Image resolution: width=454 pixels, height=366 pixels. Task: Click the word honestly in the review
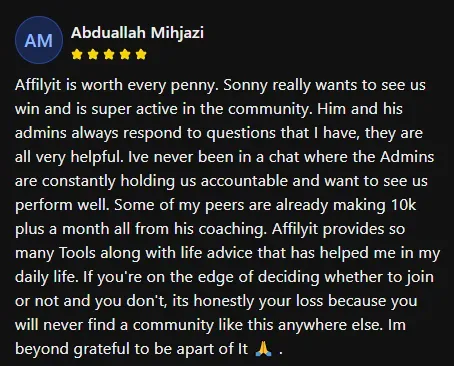[224, 301]
